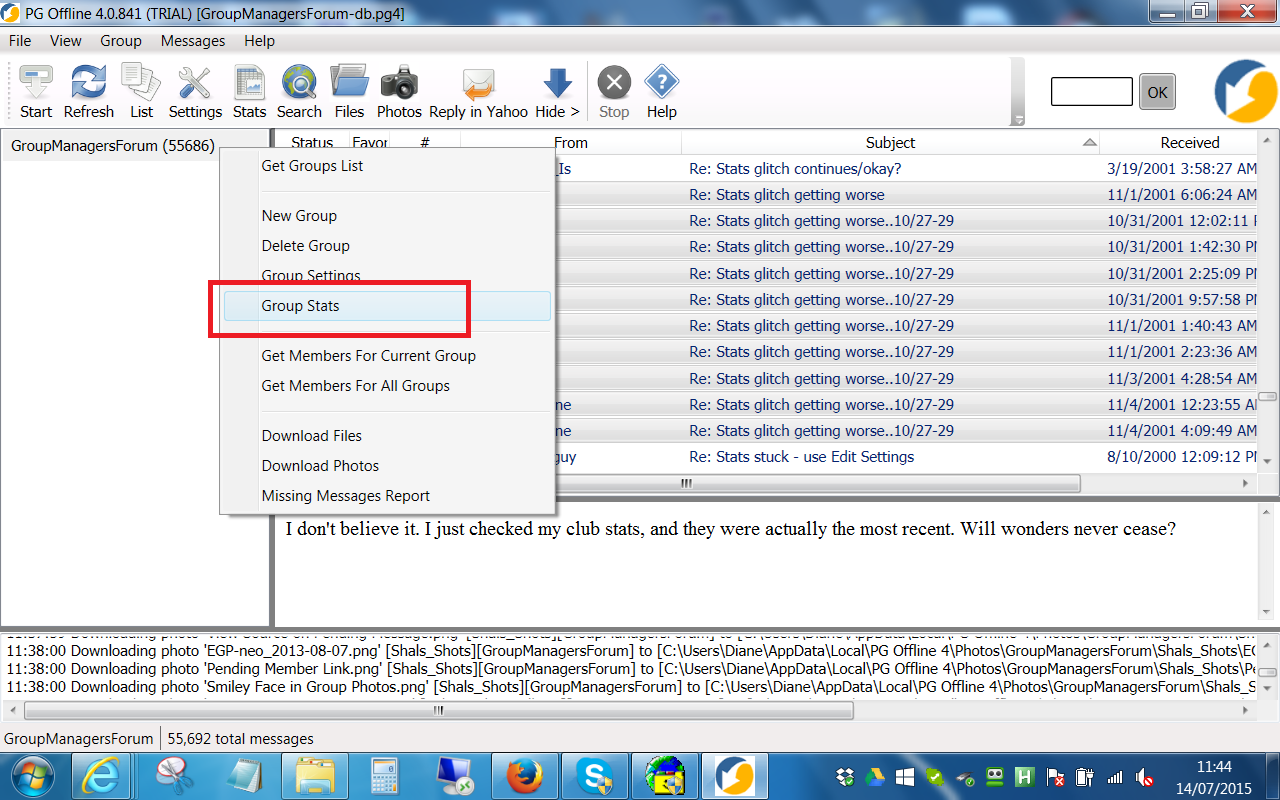This screenshot has height=800, width=1280.
Task: Open Internet Explorer from taskbar
Action: pyautogui.click(x=101, y=776)
